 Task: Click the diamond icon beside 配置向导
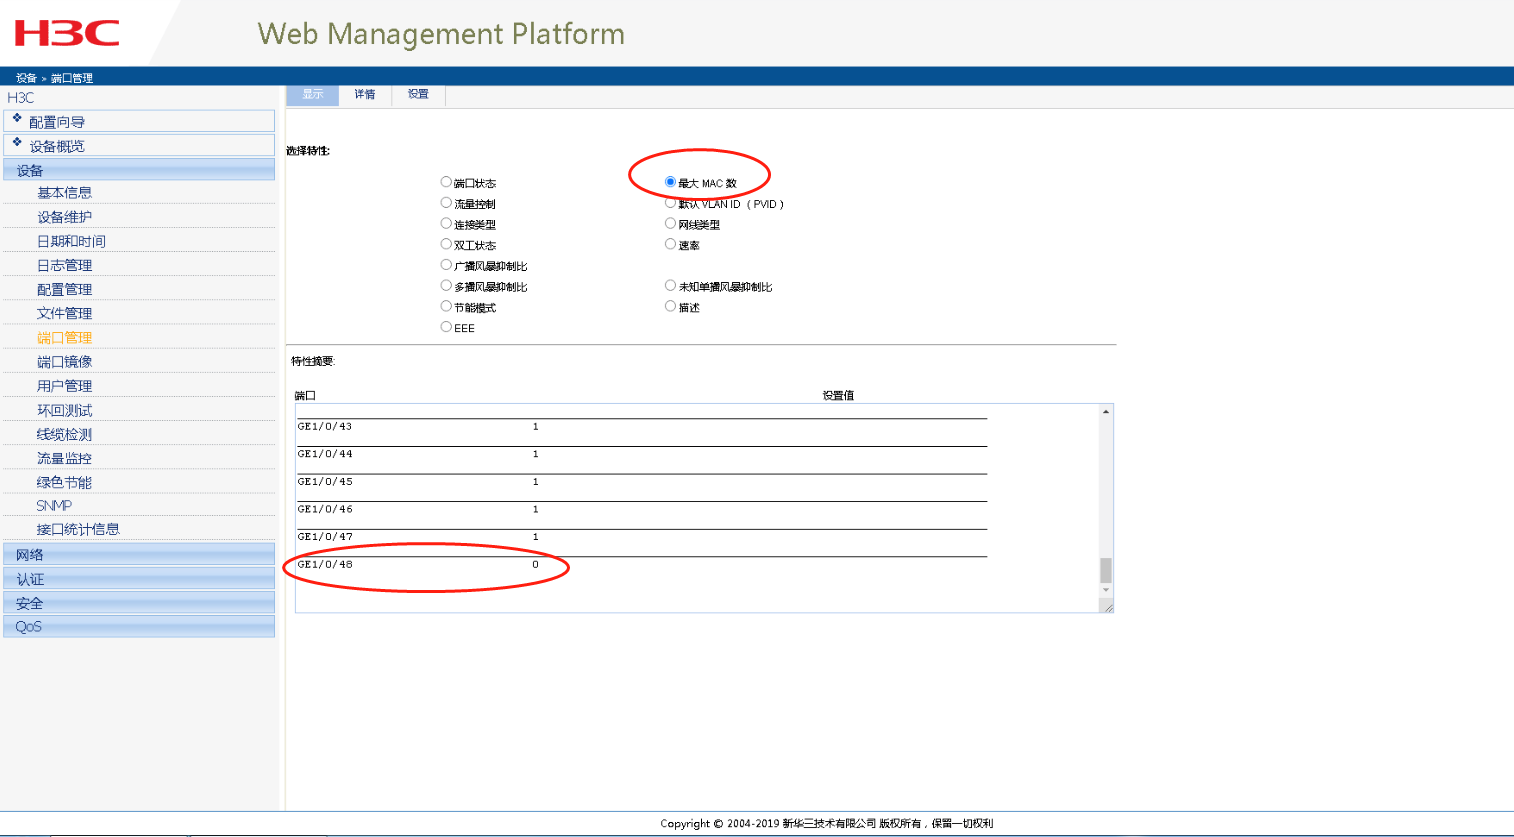17,118
